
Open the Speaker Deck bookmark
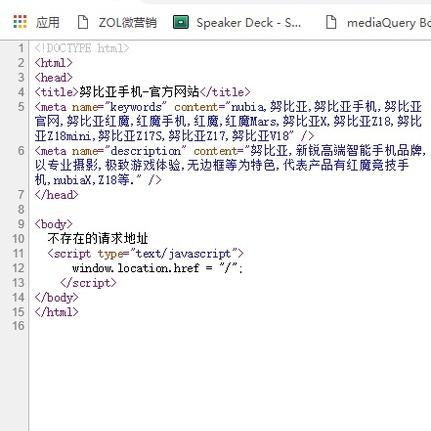(x=248, y=23)
